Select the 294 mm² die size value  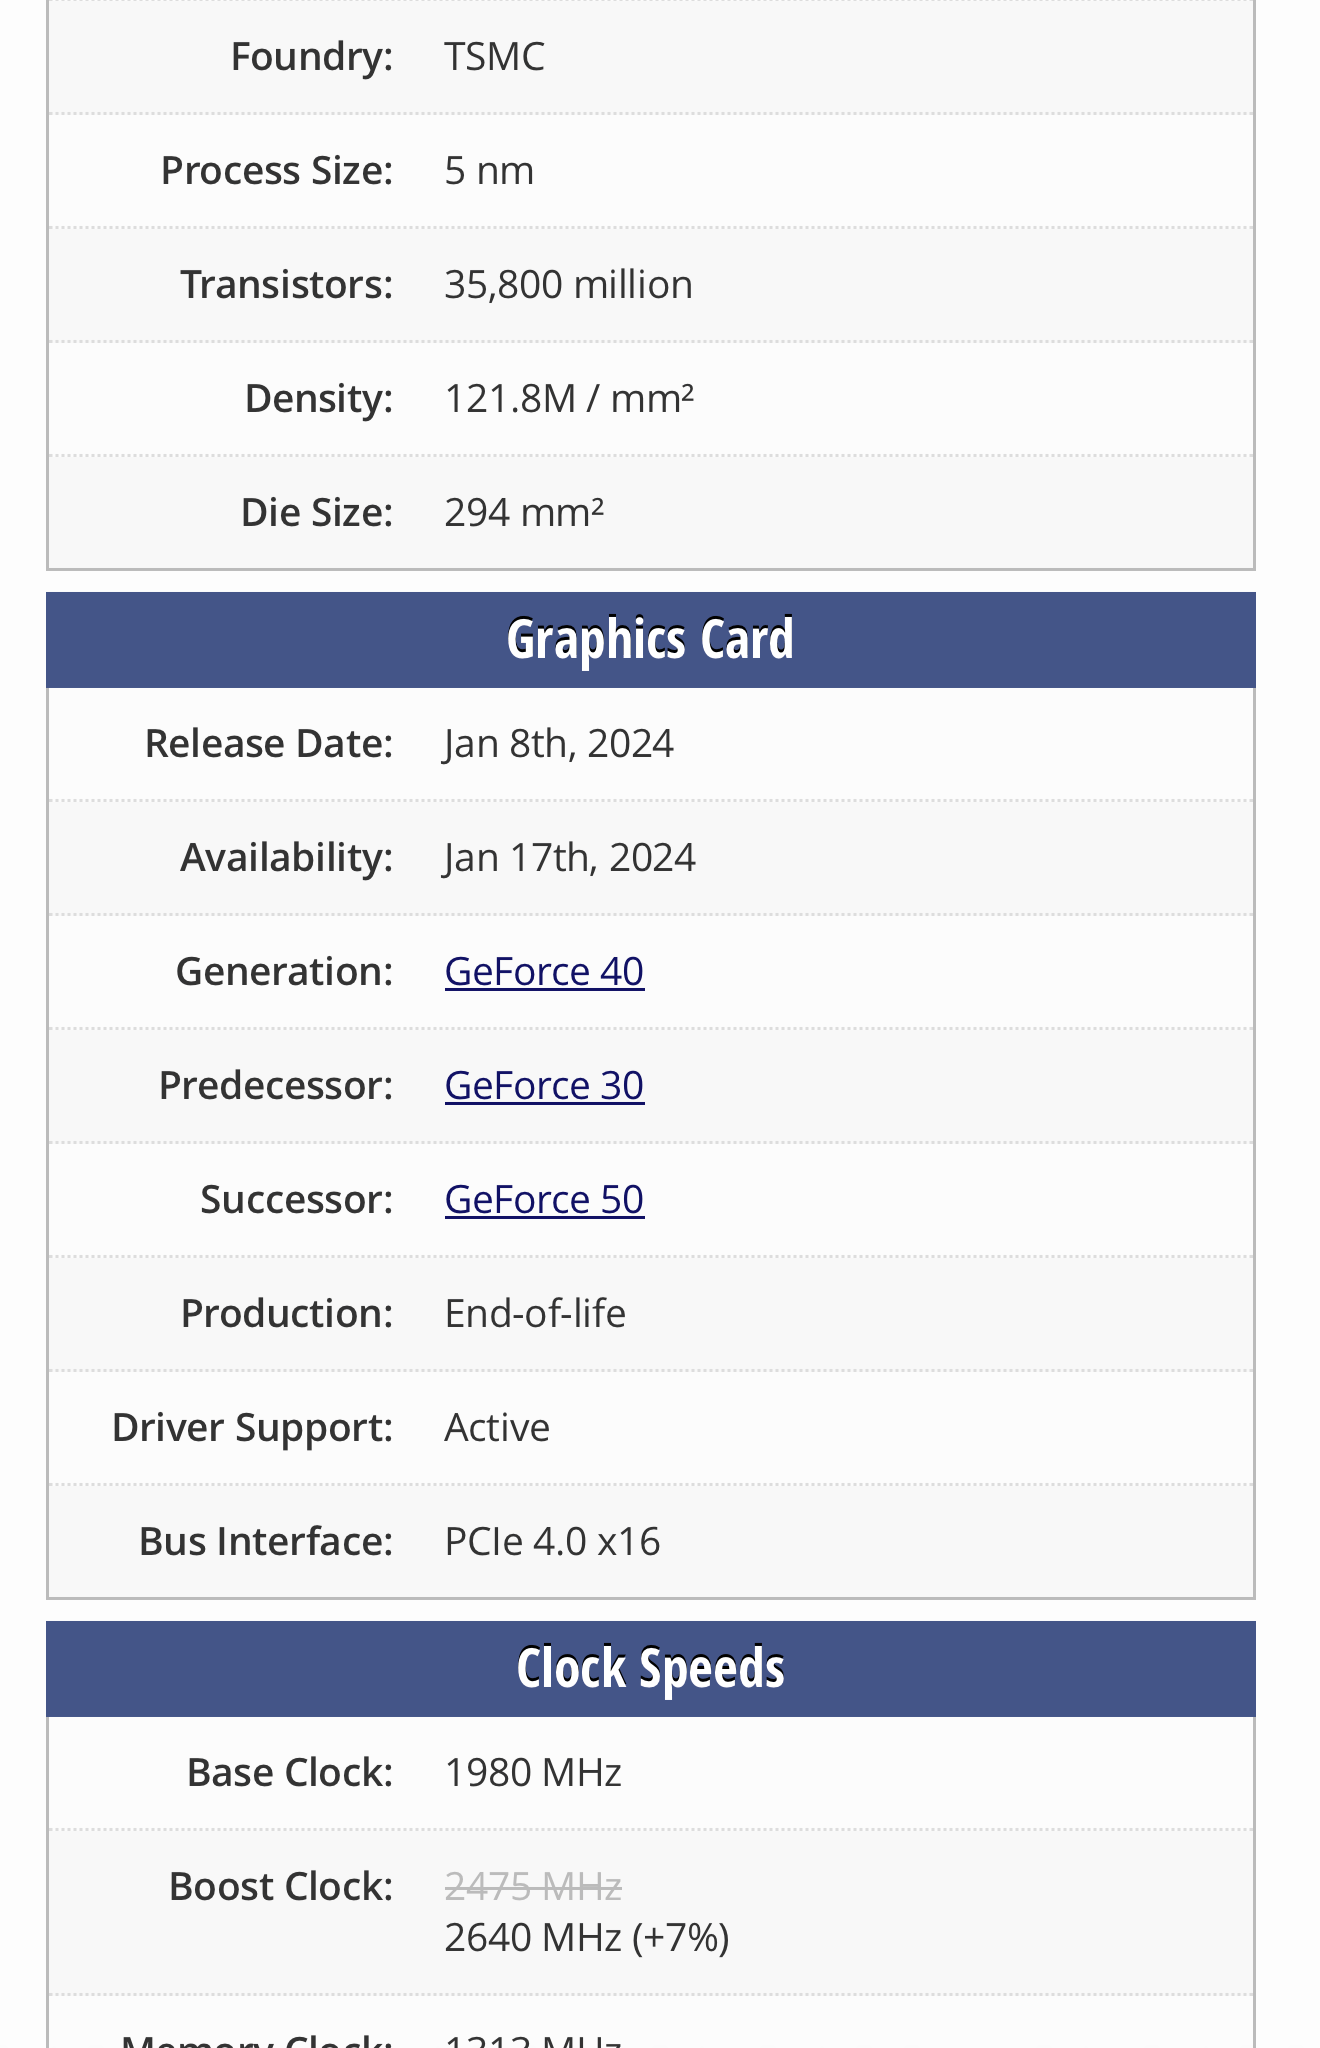click(x=524, y=513)
